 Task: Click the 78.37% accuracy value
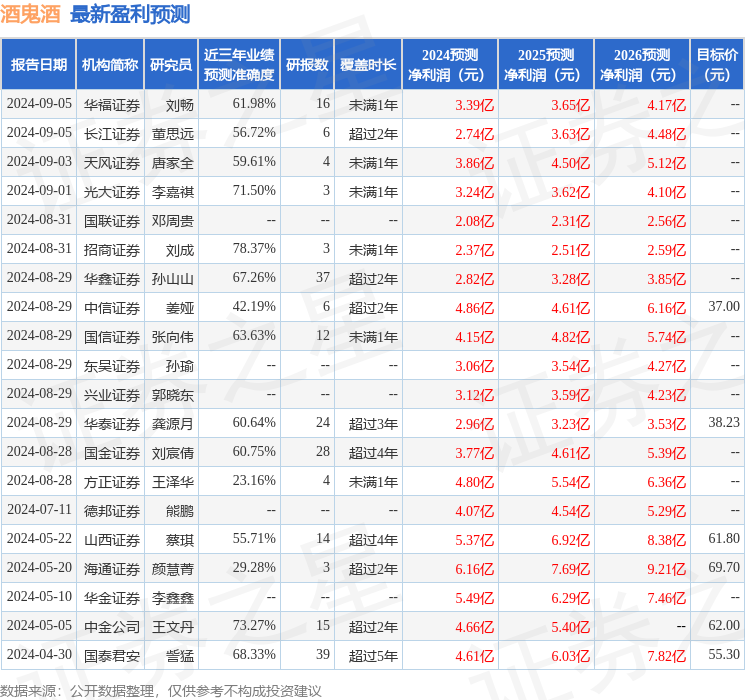tap(254, 248)
